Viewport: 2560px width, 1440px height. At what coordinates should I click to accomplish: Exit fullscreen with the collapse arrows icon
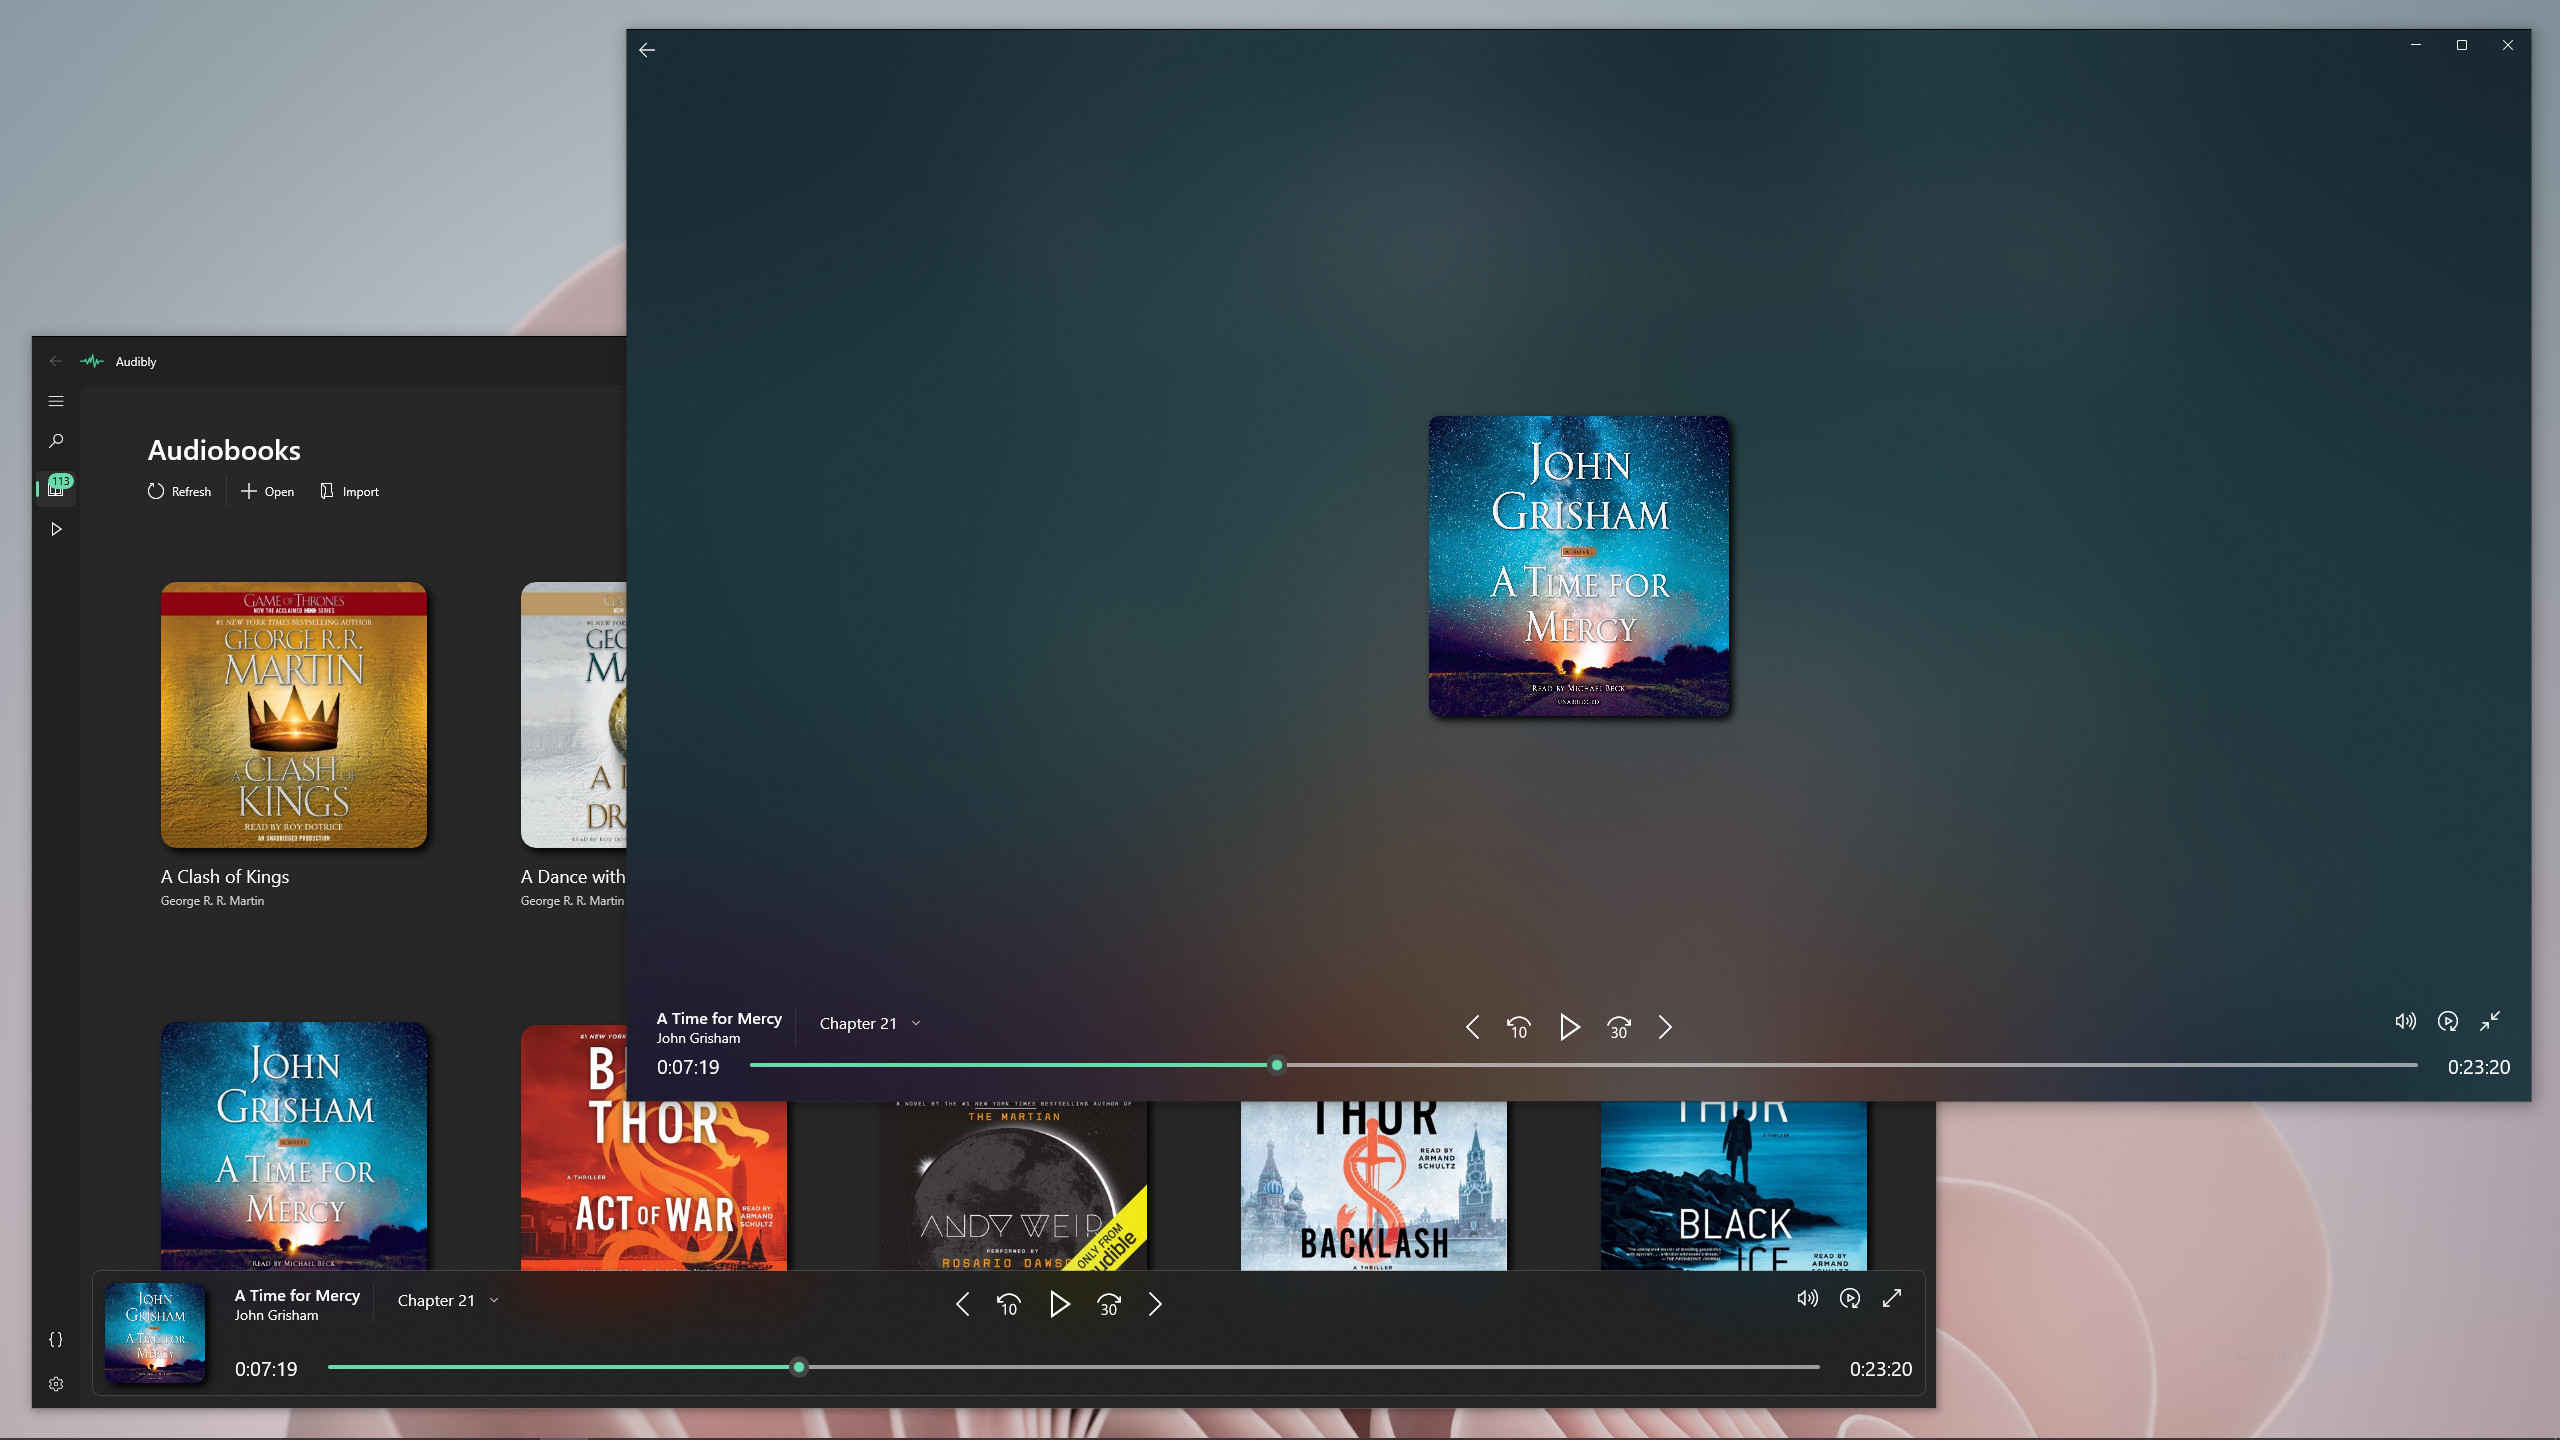pos(2490,1021)
